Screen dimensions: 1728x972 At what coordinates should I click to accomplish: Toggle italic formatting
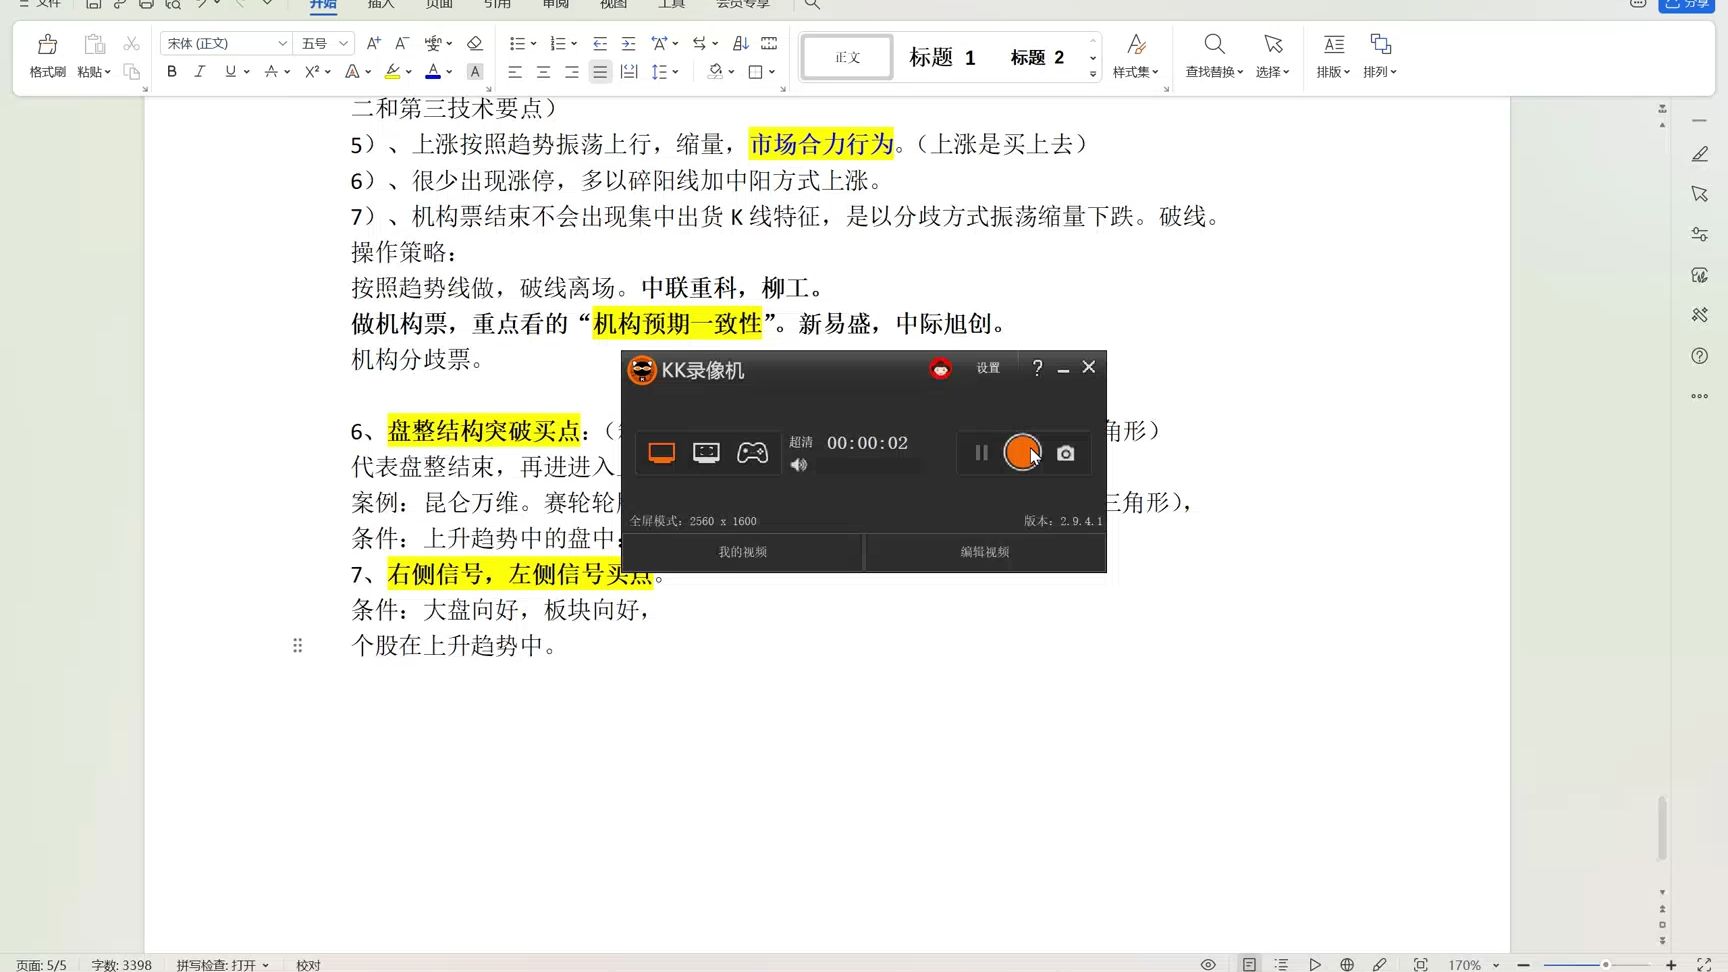point(200,71)
